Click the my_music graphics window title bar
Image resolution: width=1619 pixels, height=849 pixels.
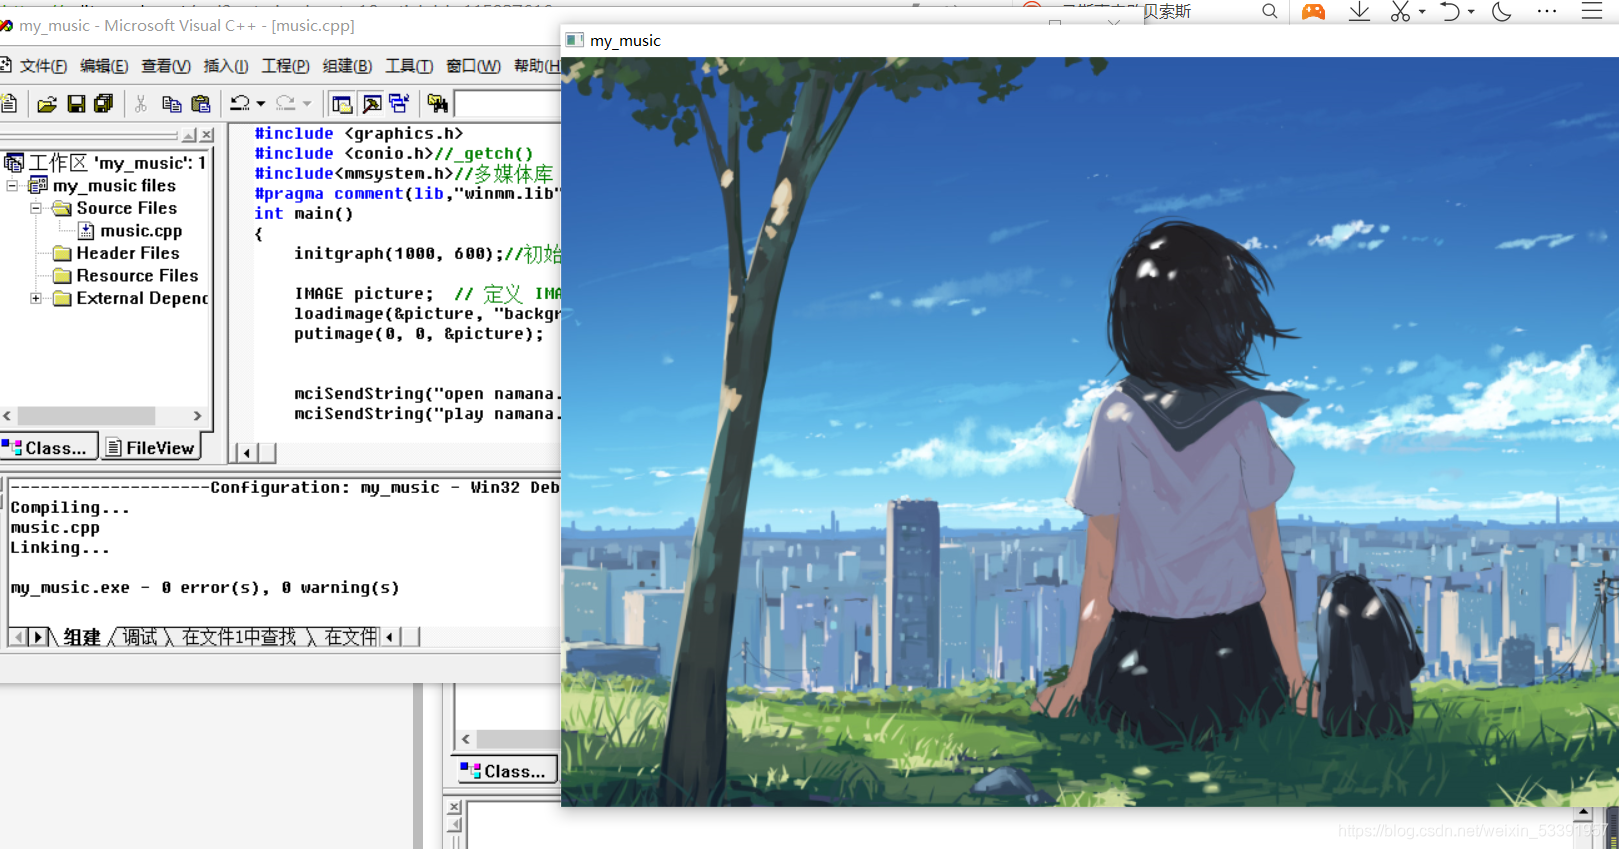(x=1090, y=41)
